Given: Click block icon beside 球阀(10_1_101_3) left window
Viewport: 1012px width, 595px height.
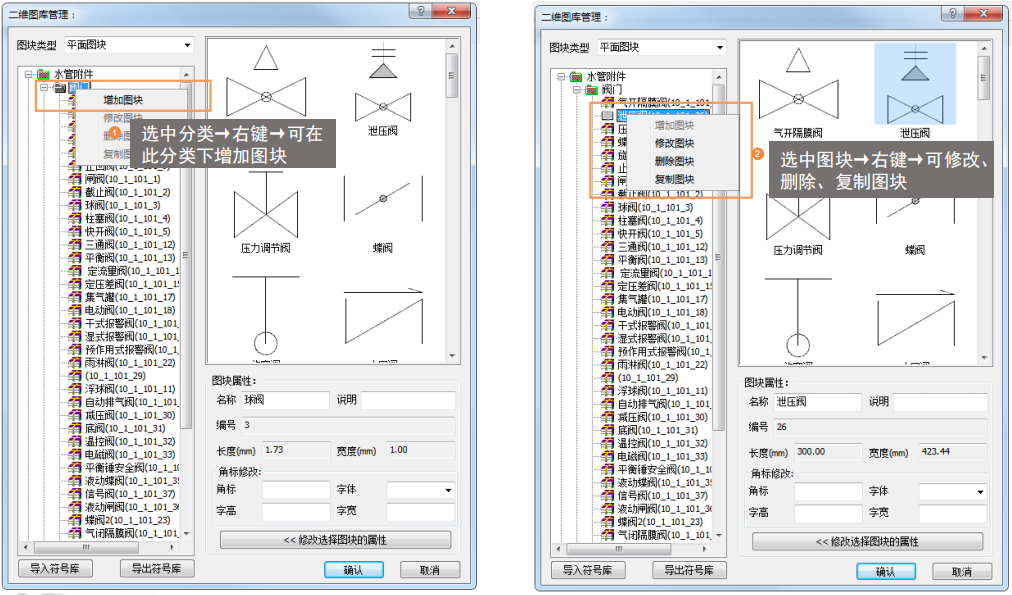Looking at the screenshot, I should [75, 205].
